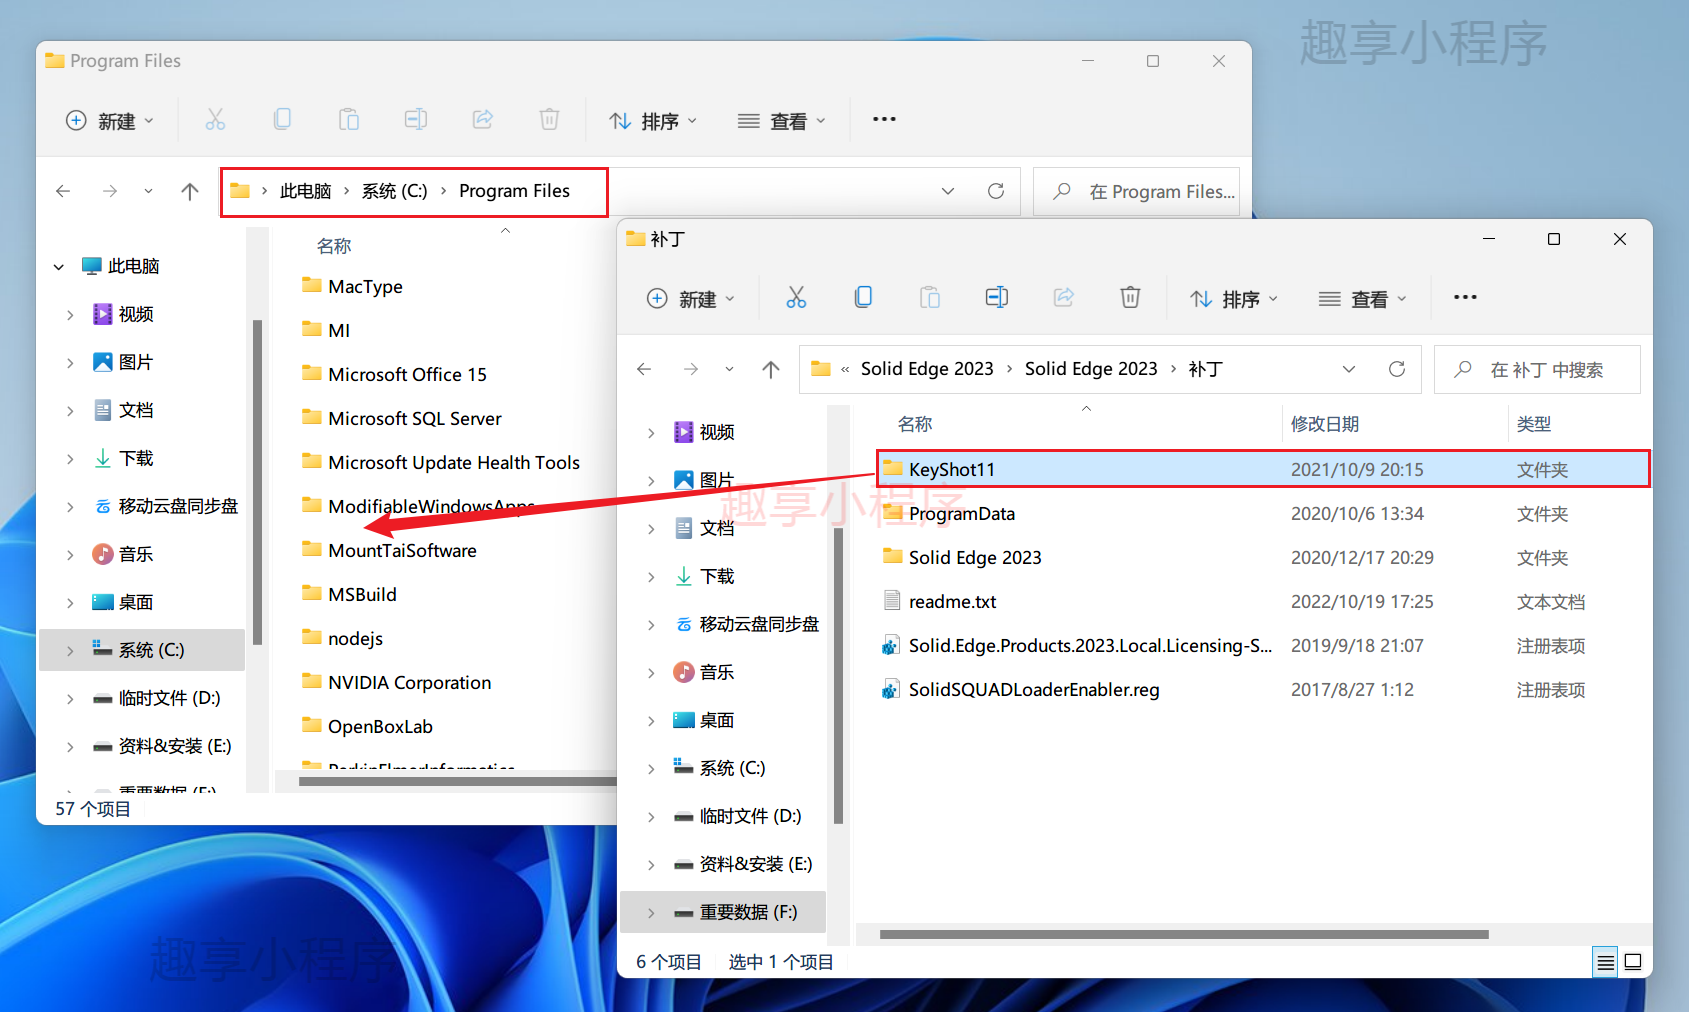Go back in the Program Files window
Screen dimensions: 1689x1012
(x=63, y=191)
